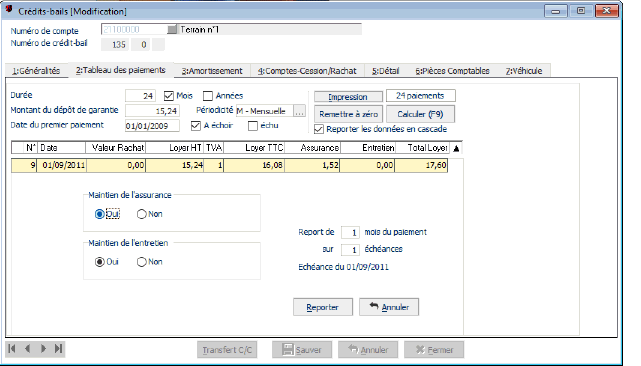Click the account lookup icon beside account number
Image resolution: width=641 pixels, height=366 pixels.
(172, 29)
